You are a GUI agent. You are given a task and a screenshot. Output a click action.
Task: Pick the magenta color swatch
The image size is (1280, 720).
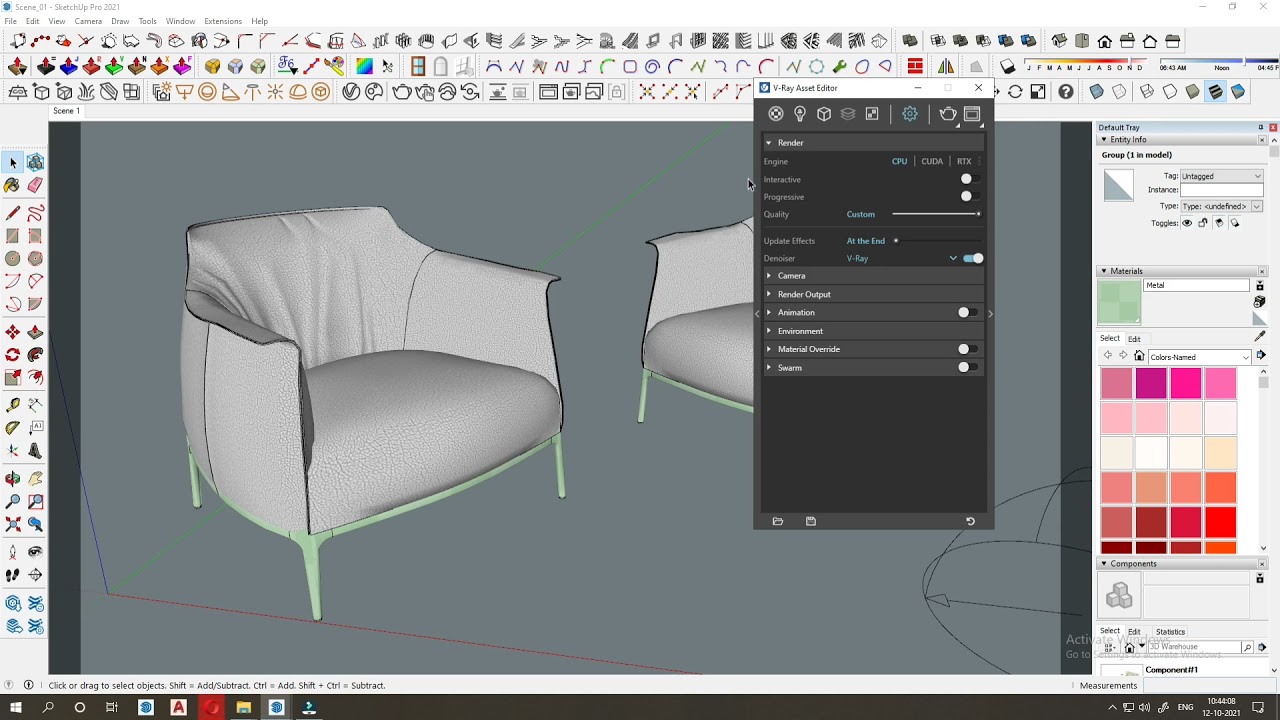click(x=1151, y=383)
